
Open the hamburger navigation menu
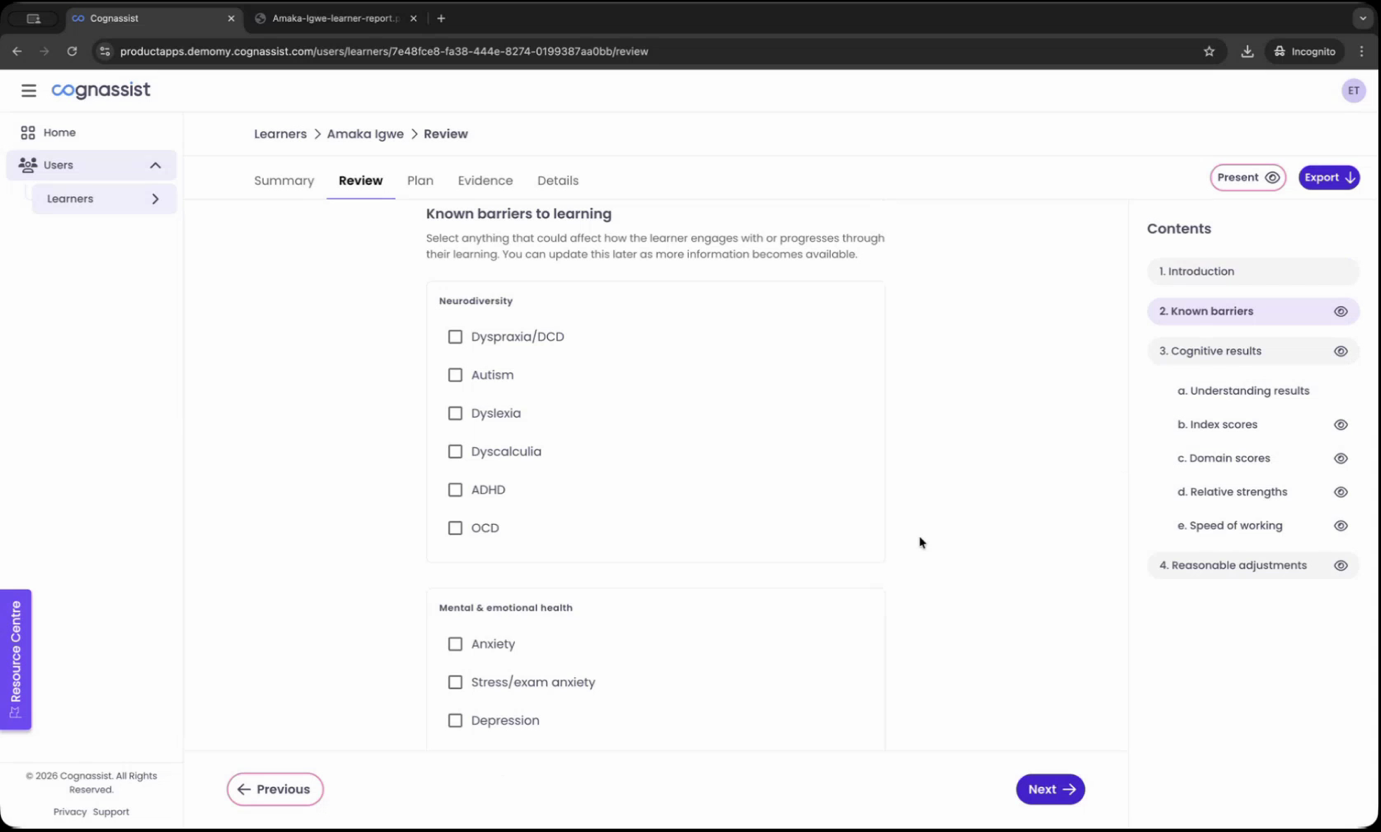click(28, 91)
